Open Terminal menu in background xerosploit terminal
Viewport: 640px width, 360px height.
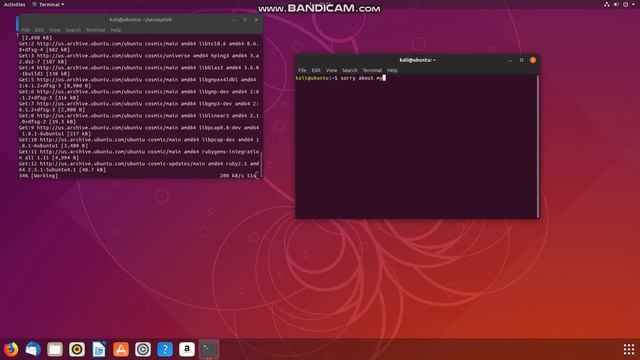(x=96, y=30)
